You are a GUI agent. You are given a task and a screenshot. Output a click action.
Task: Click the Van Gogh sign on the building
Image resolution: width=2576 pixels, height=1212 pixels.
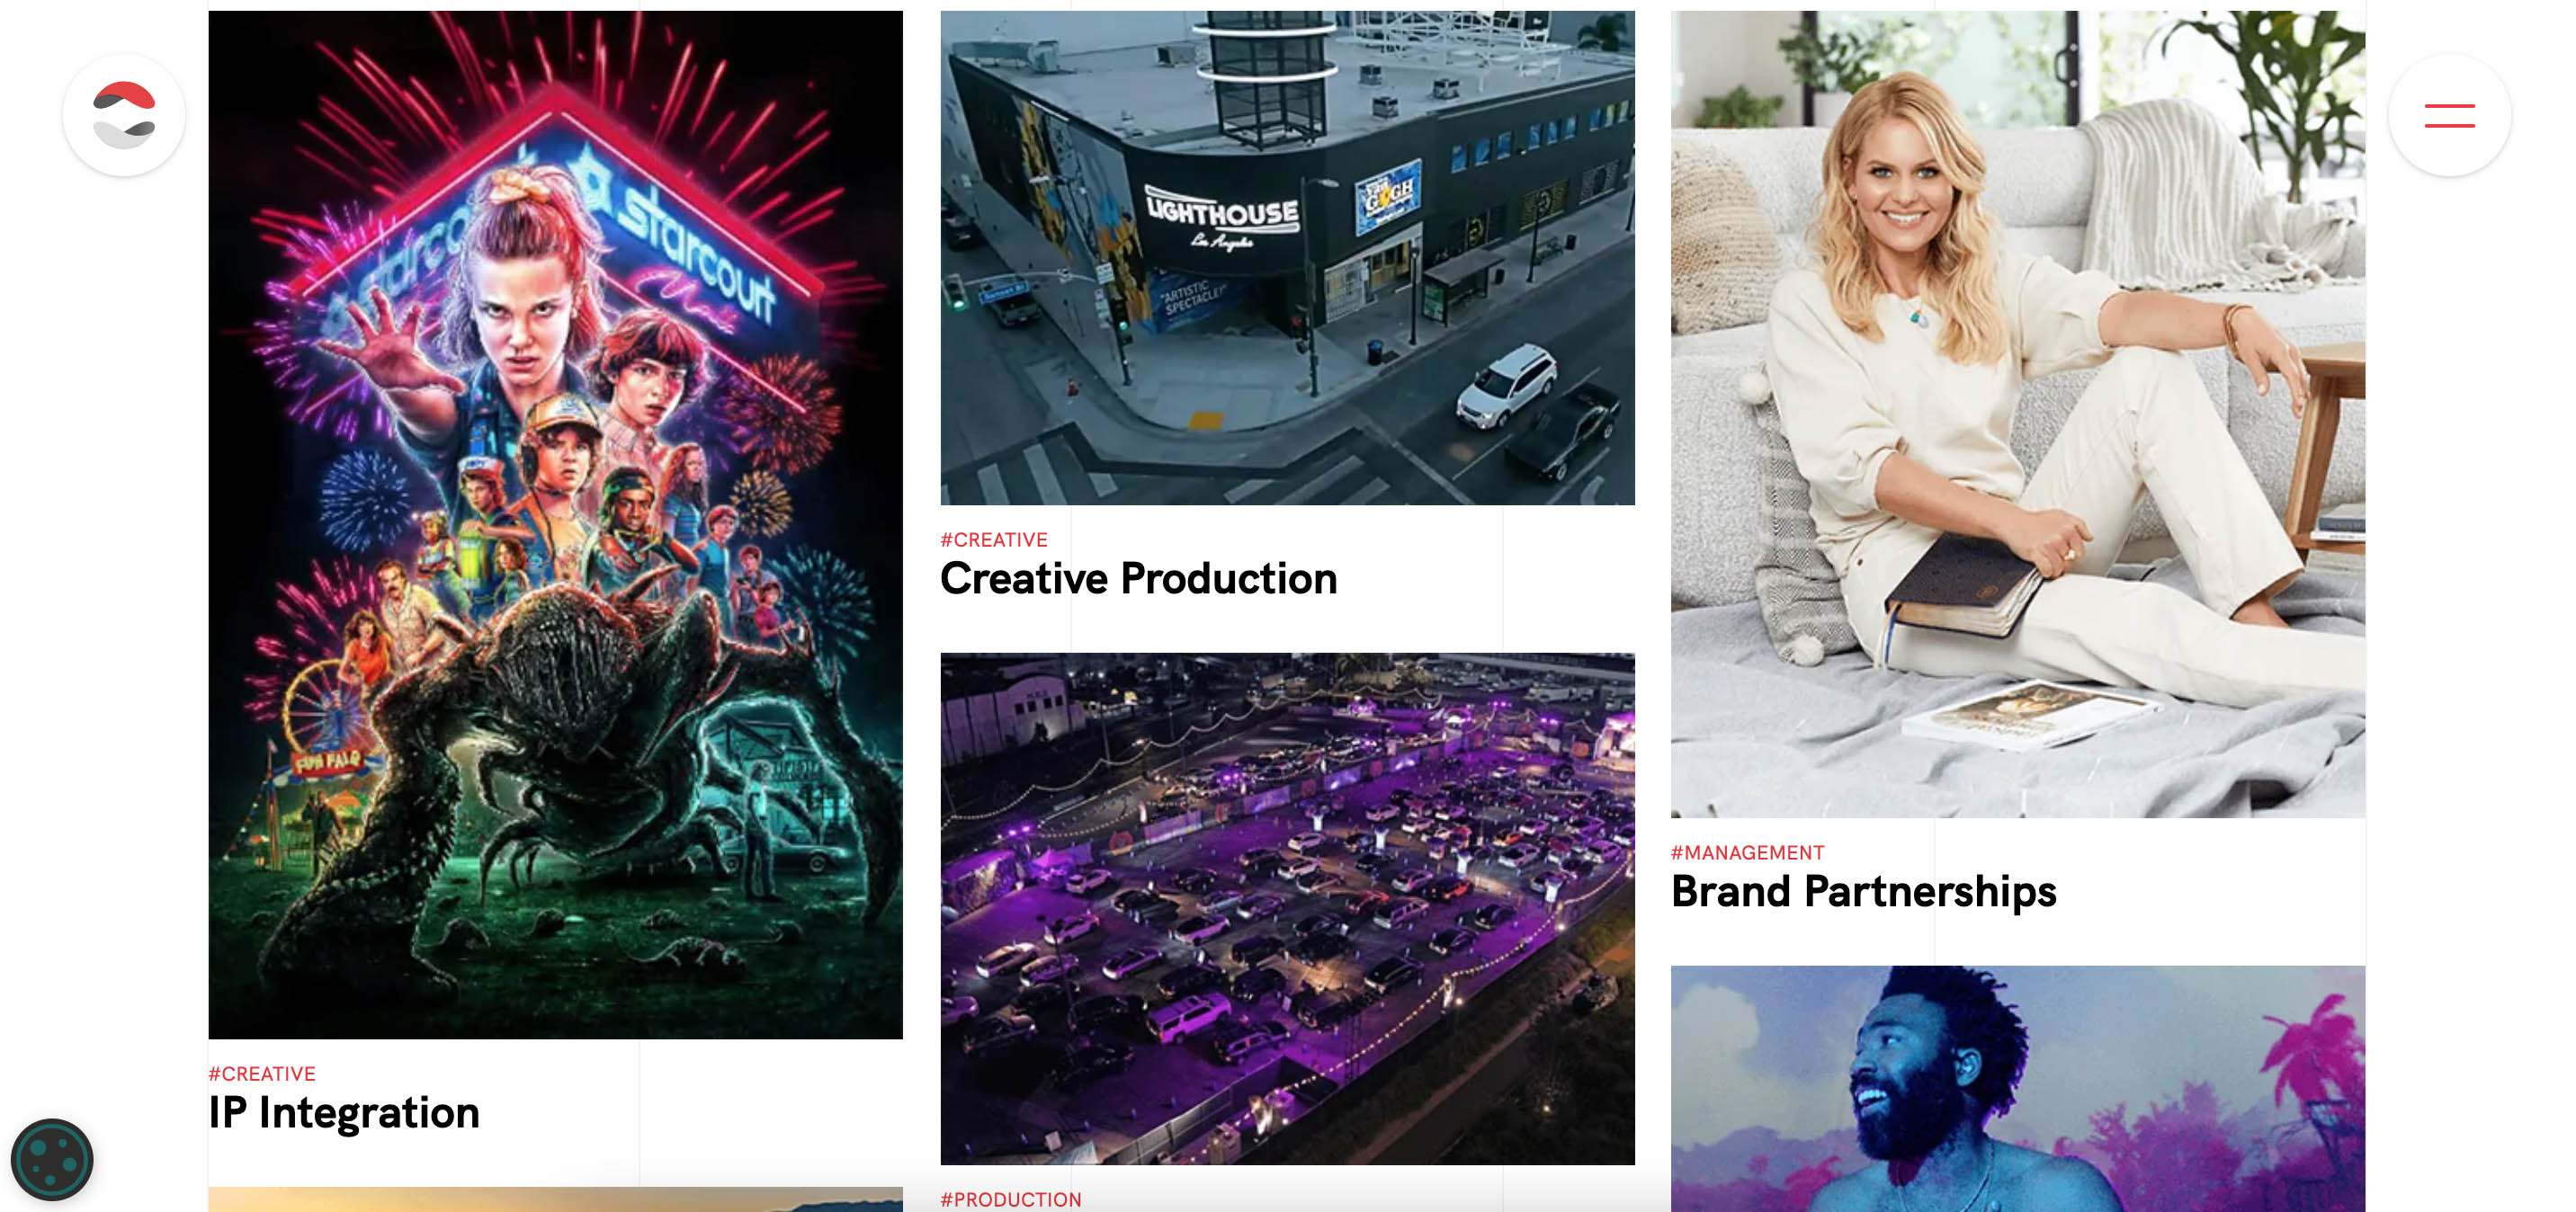coord(1388,196)
